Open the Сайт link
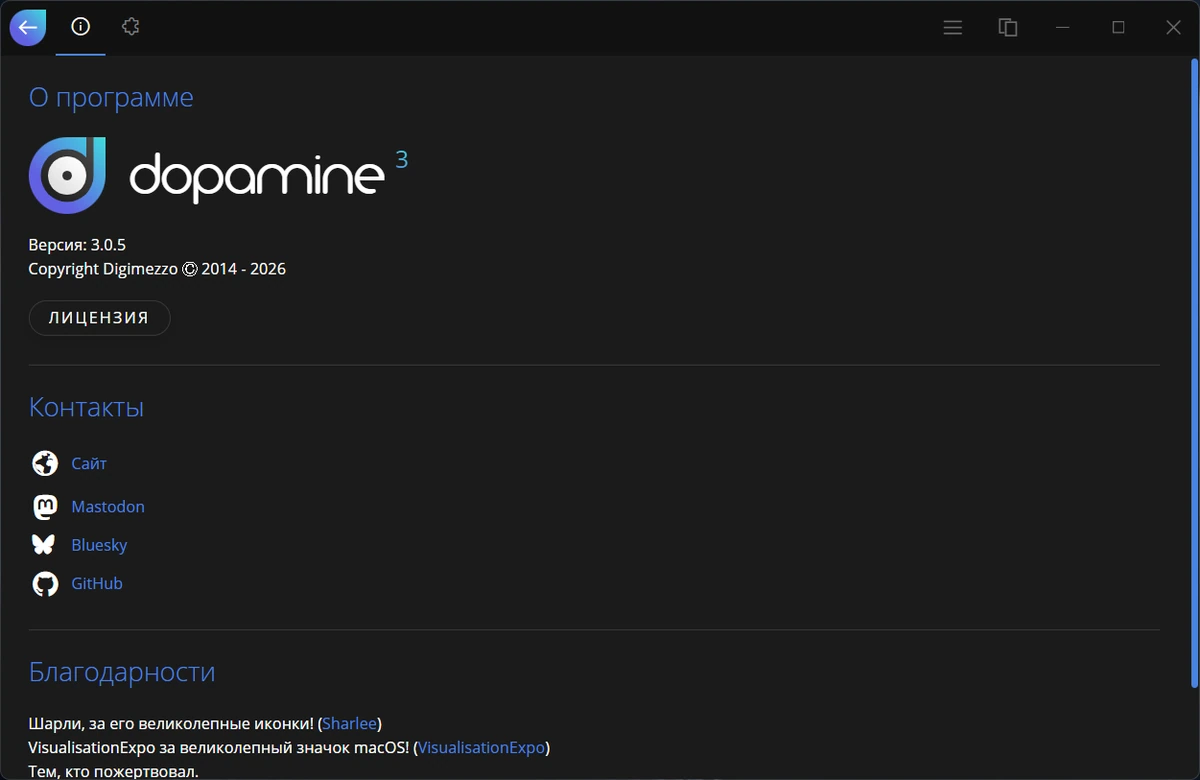The image size is (1200, 780). coord(89,463)
